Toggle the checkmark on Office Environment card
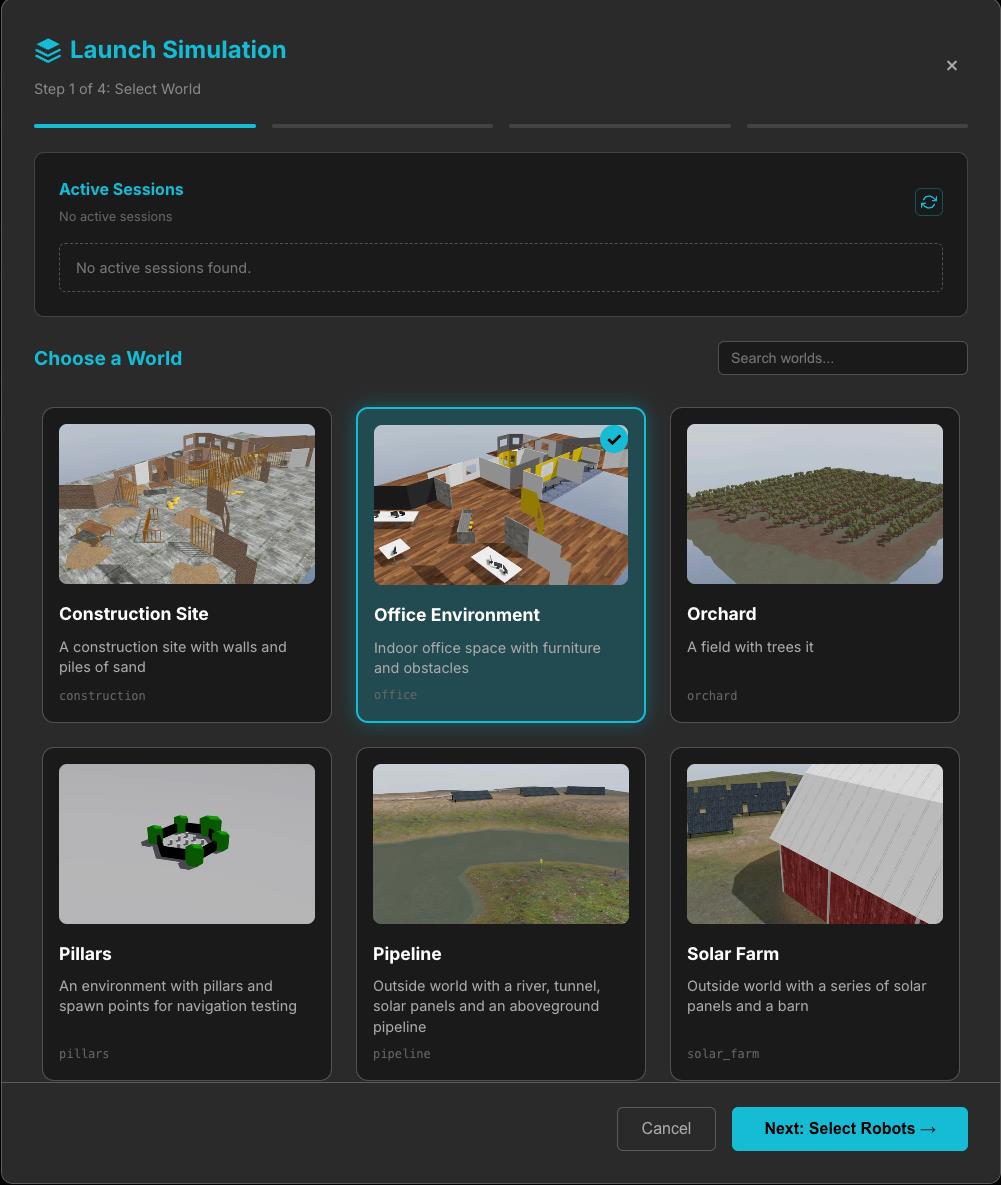 point(613,439)
